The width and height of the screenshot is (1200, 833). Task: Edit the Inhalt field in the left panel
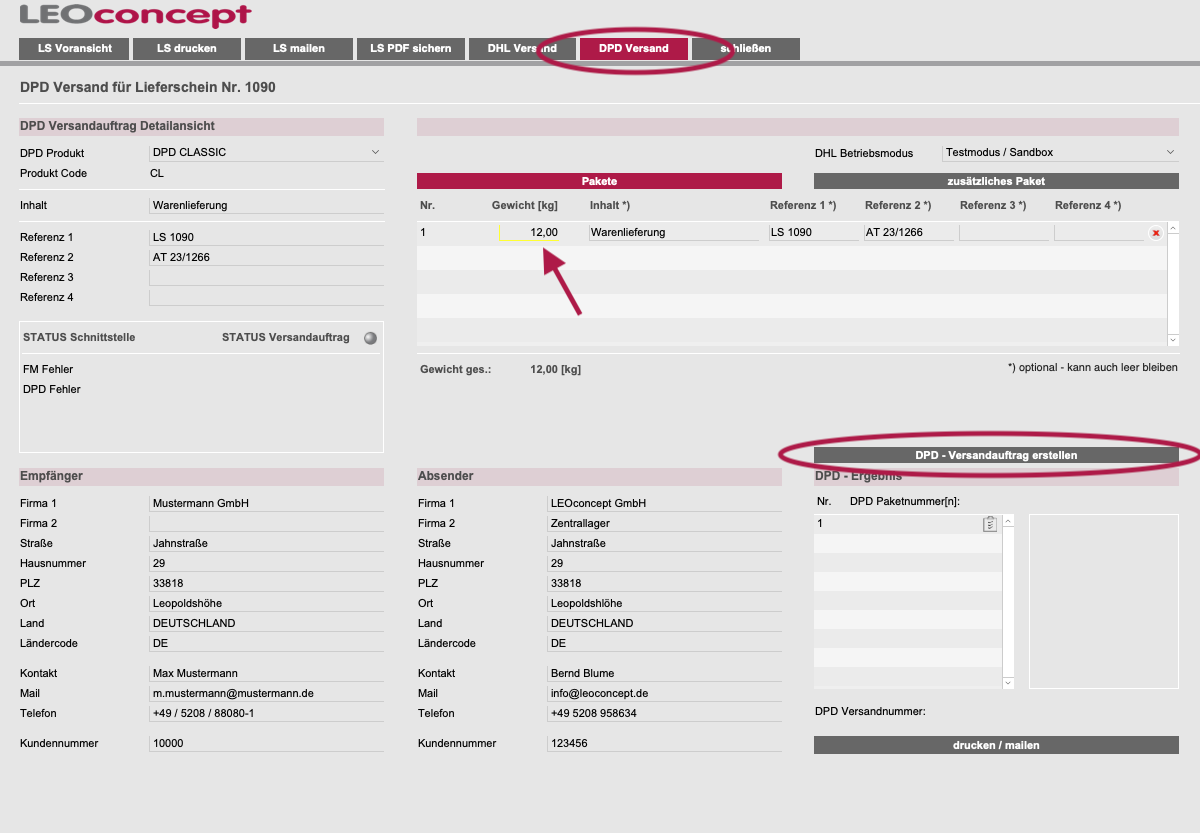(266, 205)
